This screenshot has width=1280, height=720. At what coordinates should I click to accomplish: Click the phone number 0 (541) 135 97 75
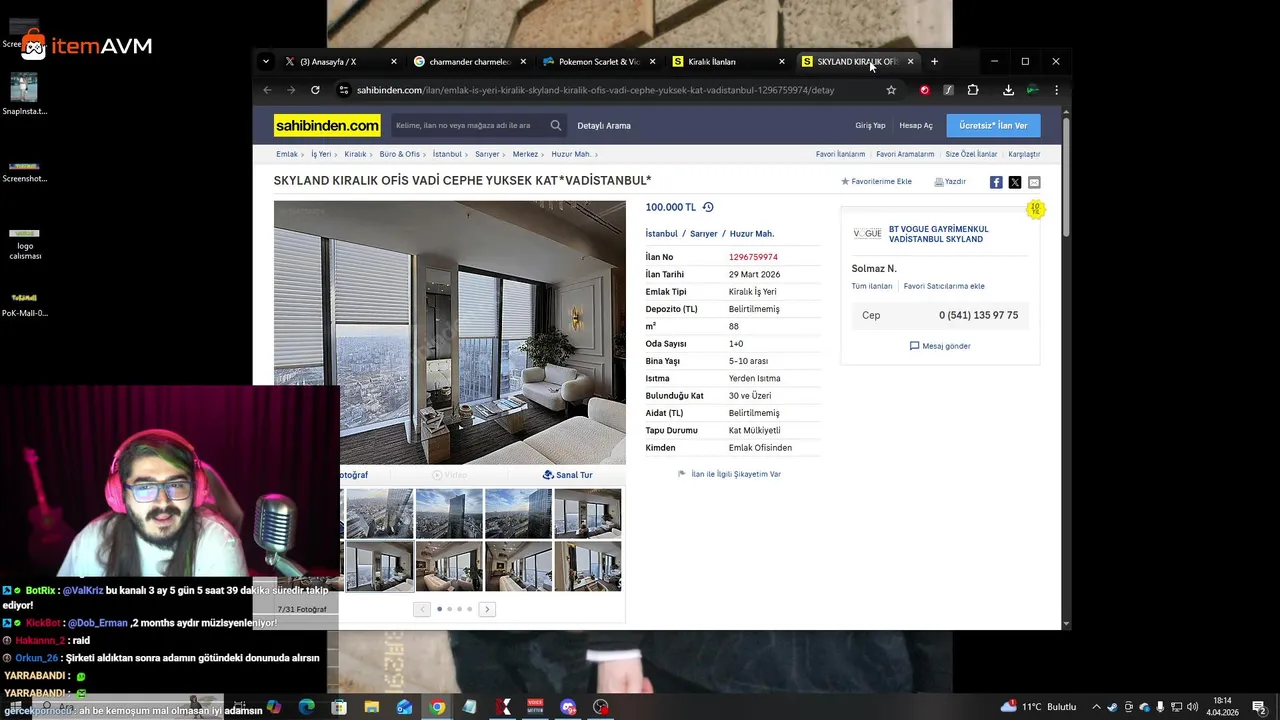pyautogui.click(x=978, y=315)
